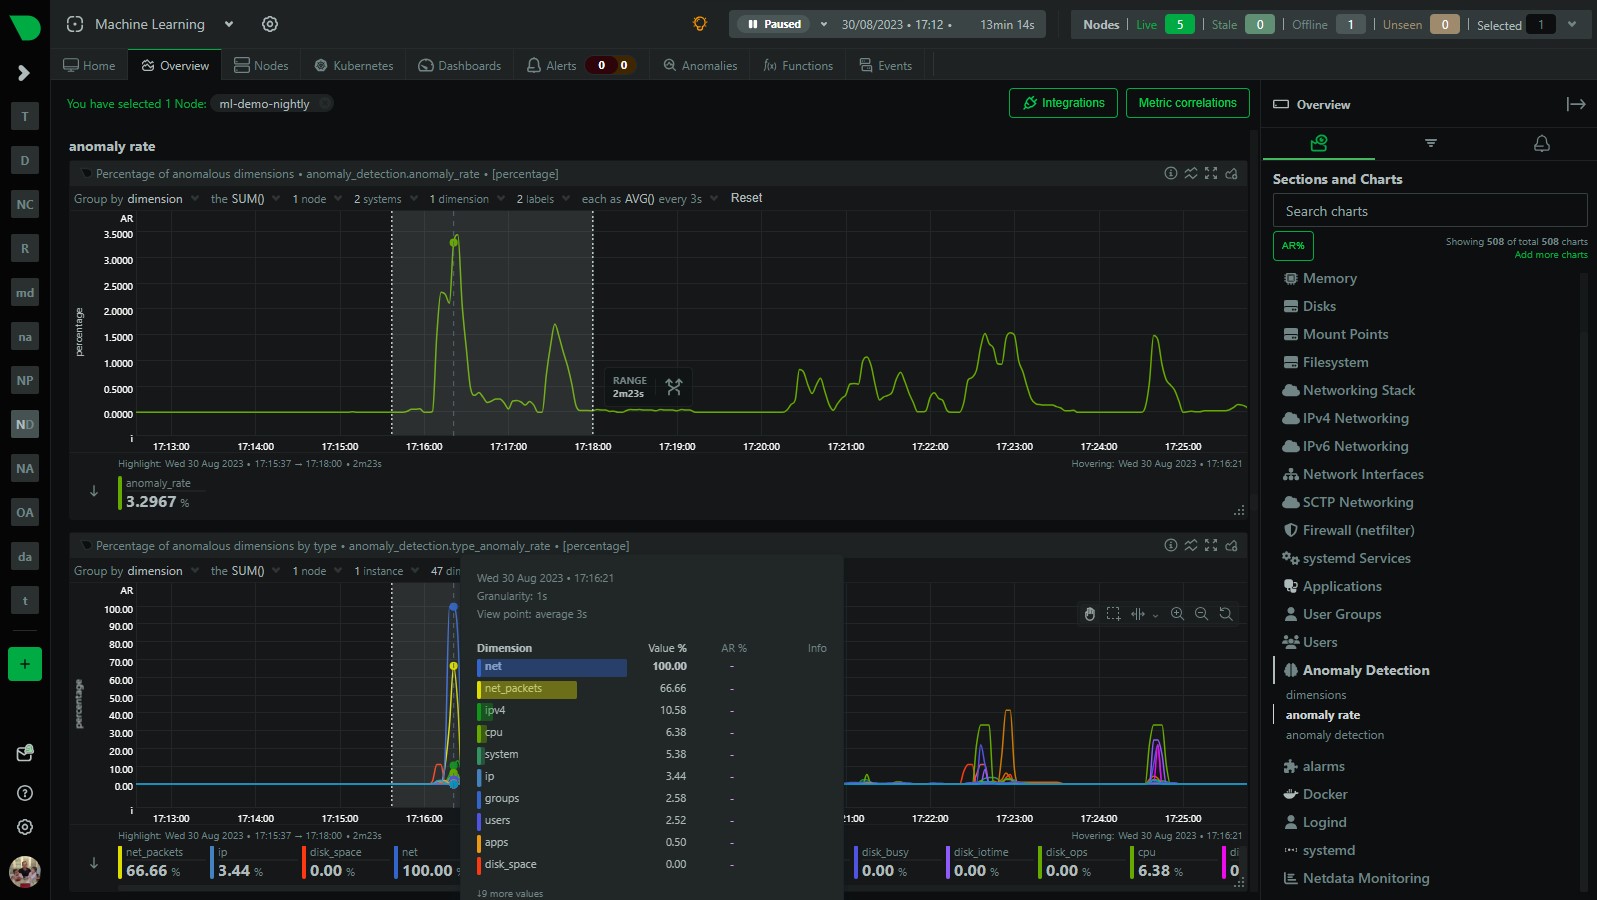Viewport: 1597px width, 900px height.
Task: Click the zoom in magnifier on chart toolbar
Action: point(1177,614)
